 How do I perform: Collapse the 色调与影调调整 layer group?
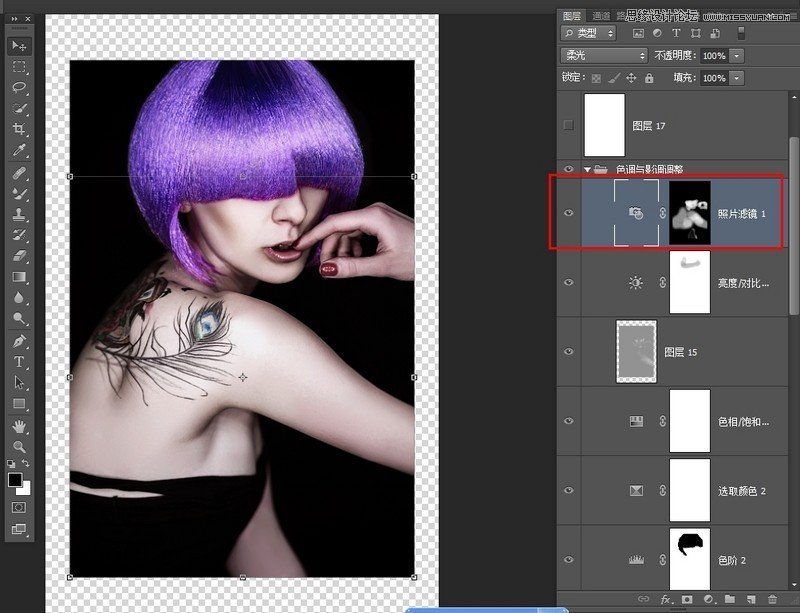click(x=587, y=169)
